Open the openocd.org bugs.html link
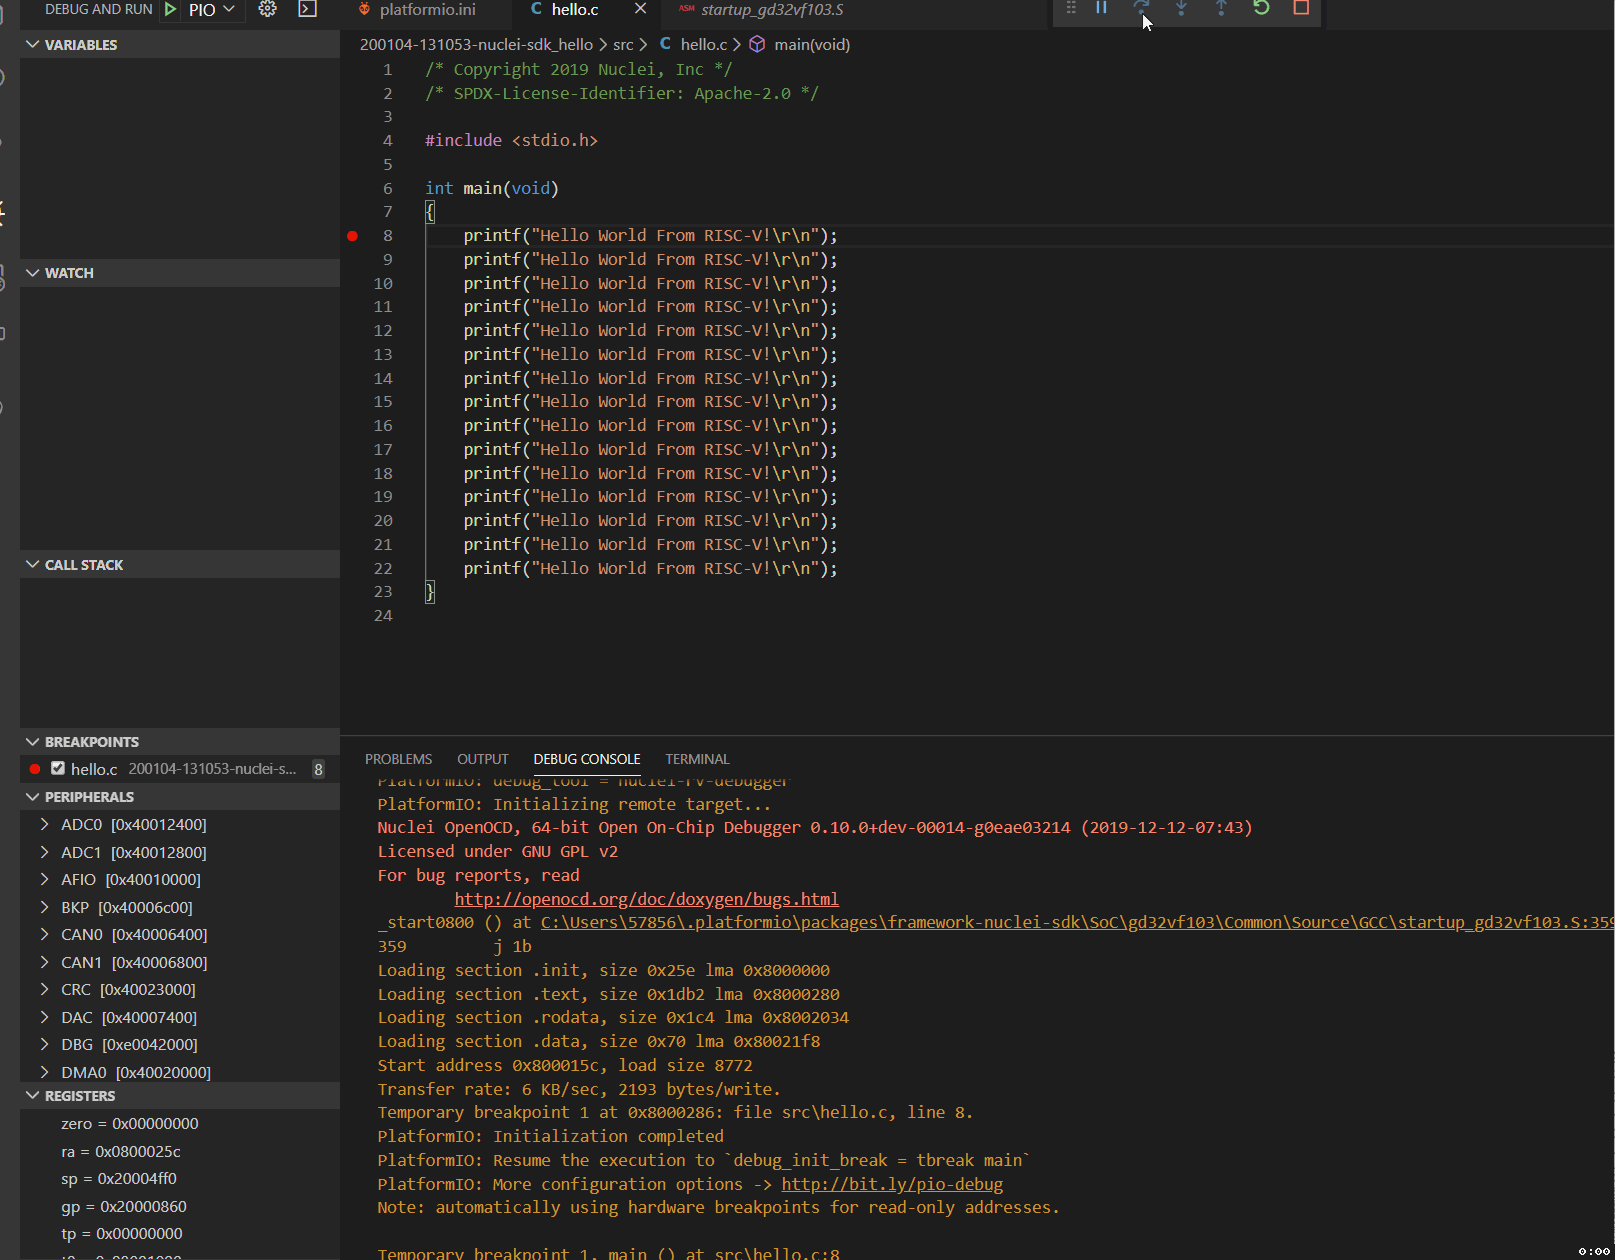This screenshot has height=1260, width=1615. pyautogui.click(x=646, y=899)
